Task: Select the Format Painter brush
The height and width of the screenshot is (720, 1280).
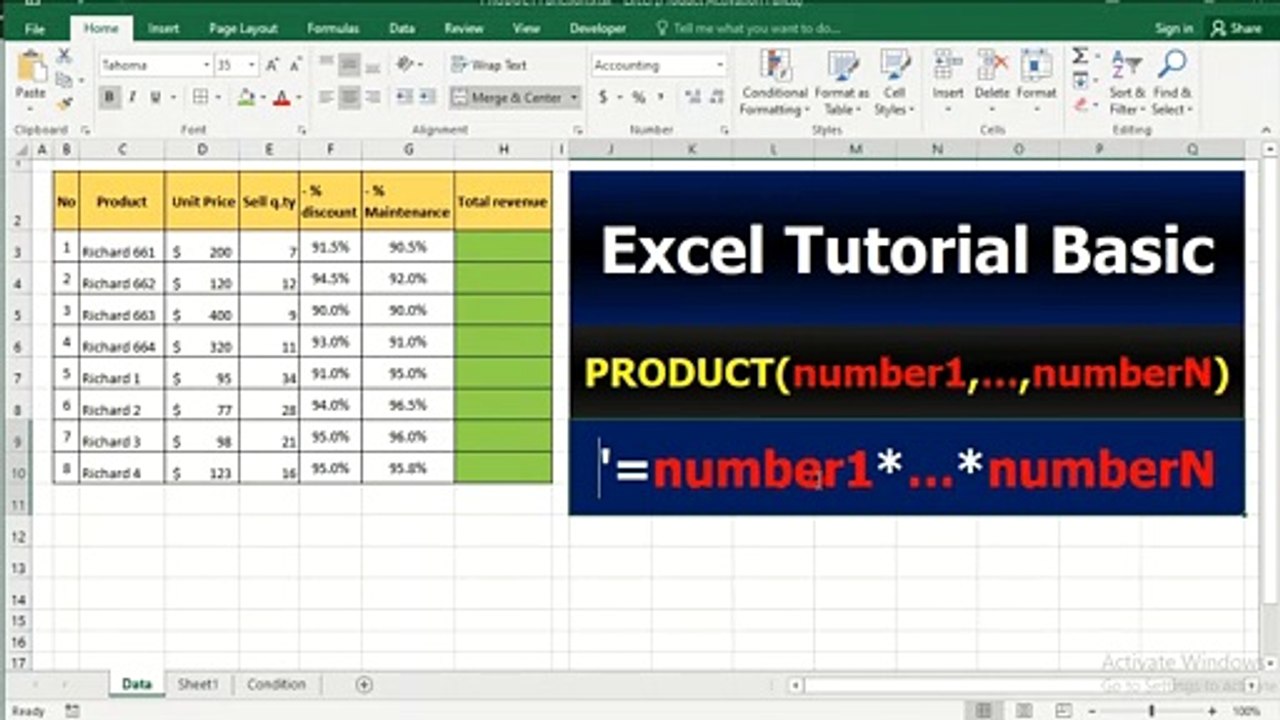Action: tap(64, 102)
